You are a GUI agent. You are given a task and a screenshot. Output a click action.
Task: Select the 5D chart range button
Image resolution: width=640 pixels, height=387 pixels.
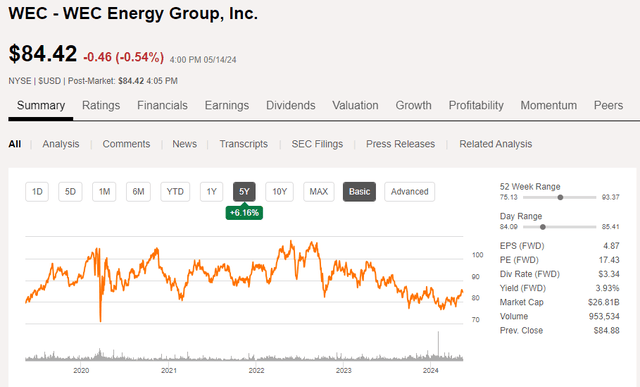click(70, 191)
